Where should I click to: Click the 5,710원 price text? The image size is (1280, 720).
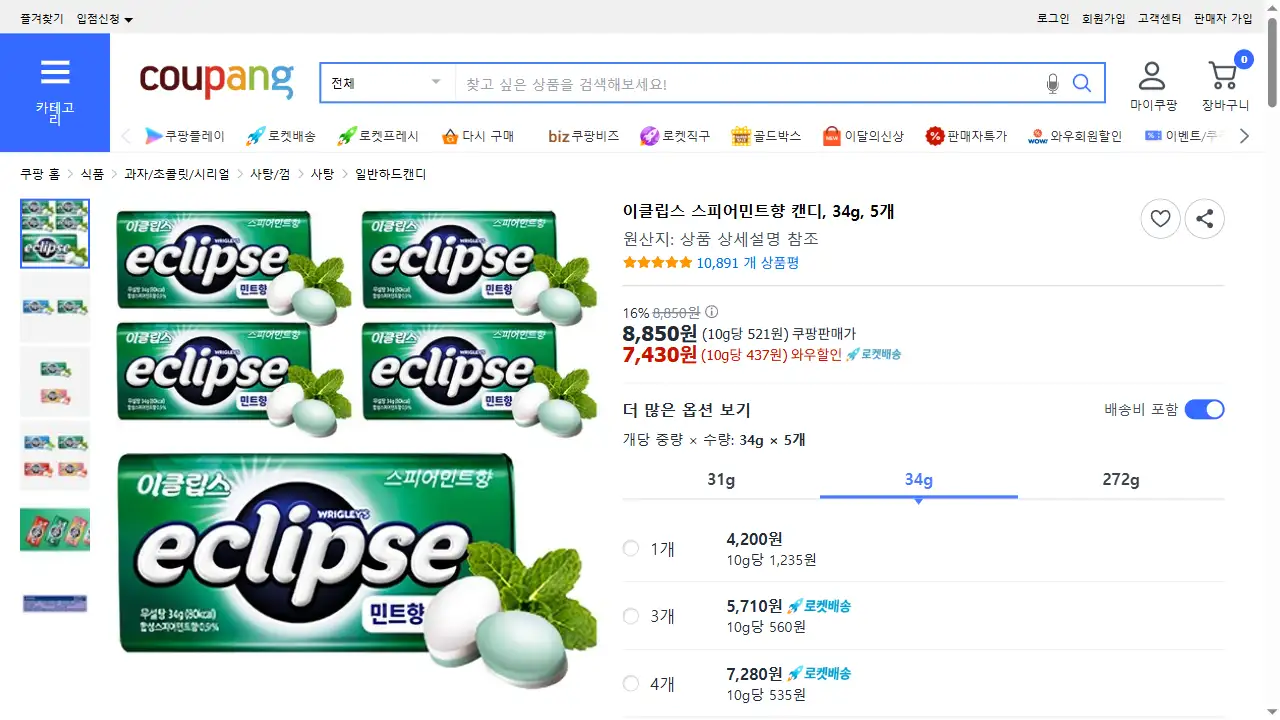click(754, 606)
